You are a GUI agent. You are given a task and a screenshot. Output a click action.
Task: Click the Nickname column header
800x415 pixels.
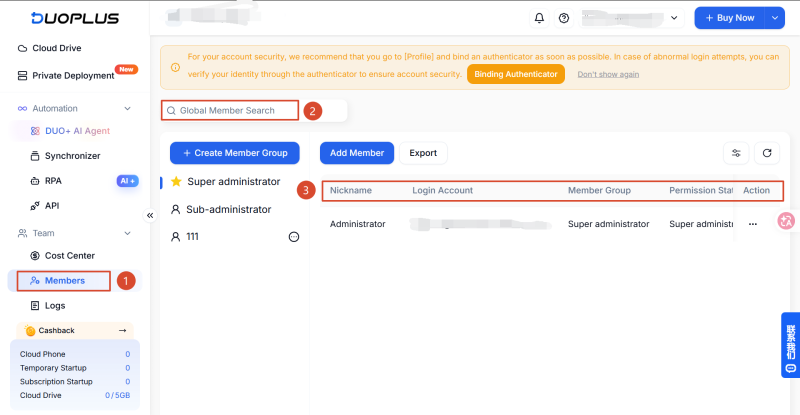351,190
